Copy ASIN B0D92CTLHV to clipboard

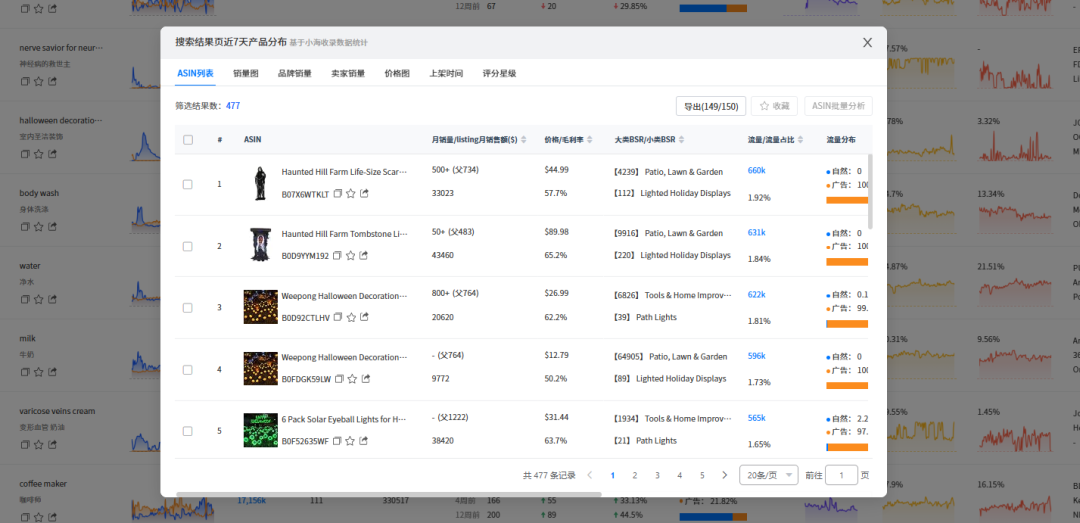tap(338, 318)
